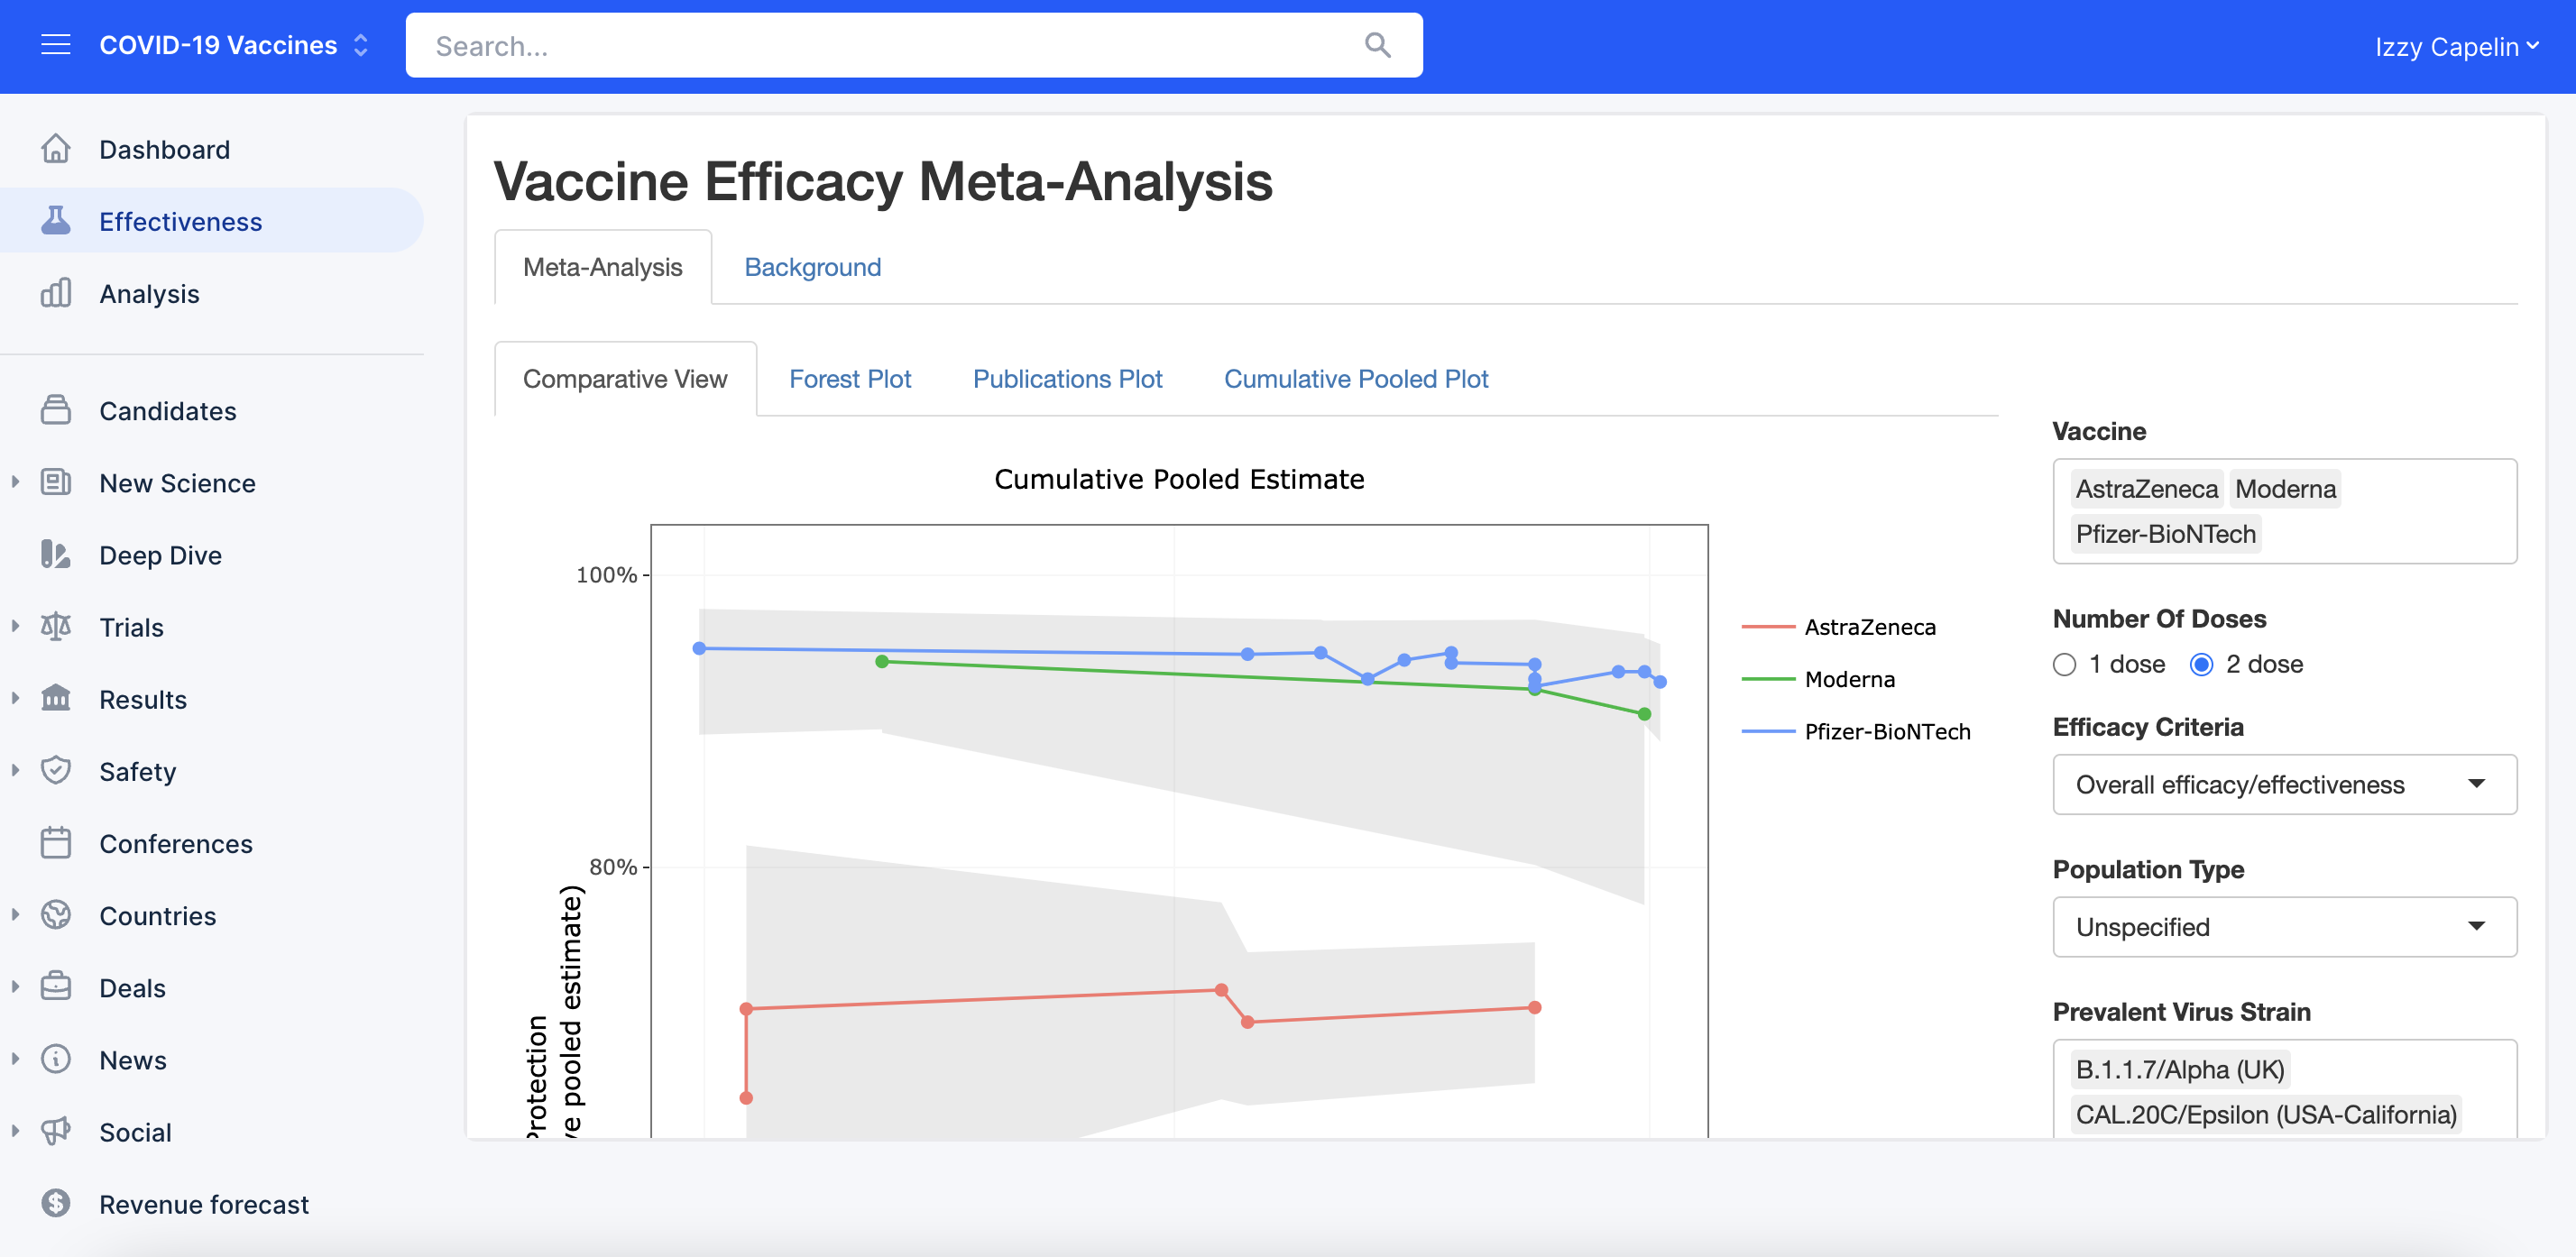Select the 2 dose radio button
Screen dimensions: 2576x1257
pos(2201,665)
